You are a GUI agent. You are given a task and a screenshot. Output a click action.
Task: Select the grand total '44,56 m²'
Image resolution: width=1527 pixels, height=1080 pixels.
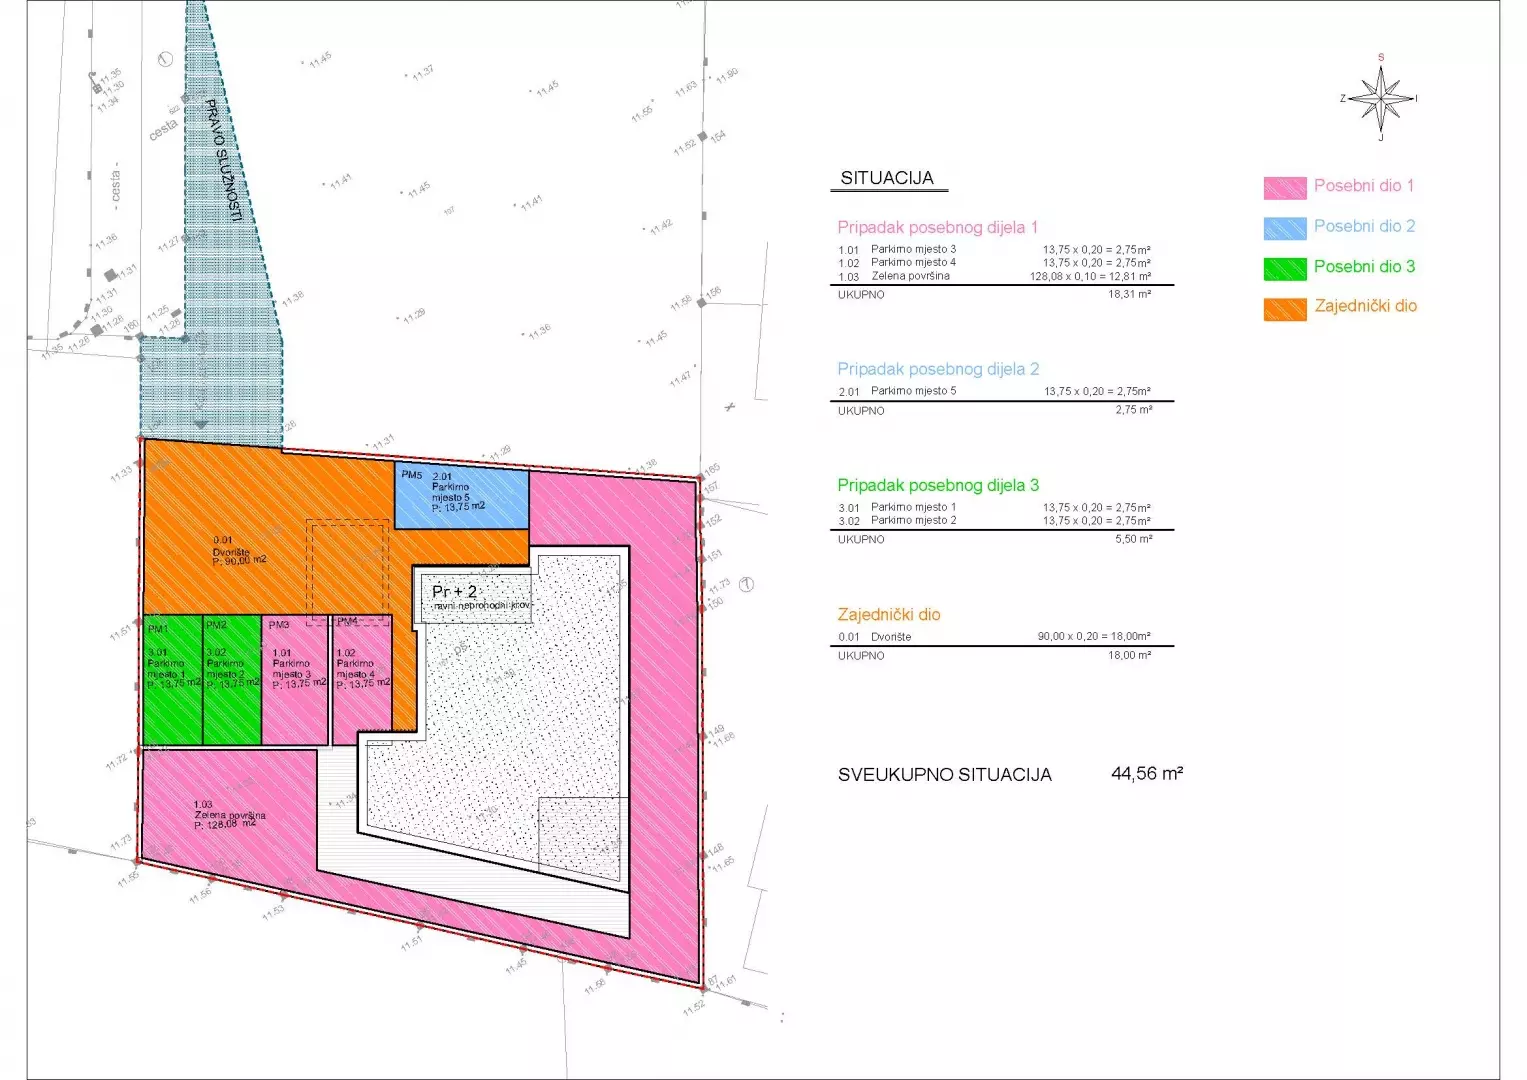[1147, 773]
